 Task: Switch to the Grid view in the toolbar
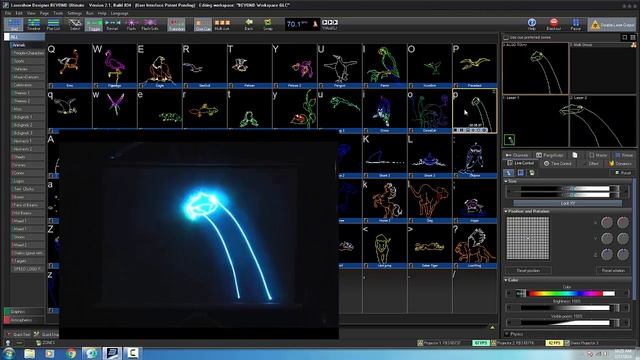pos(14,24)
